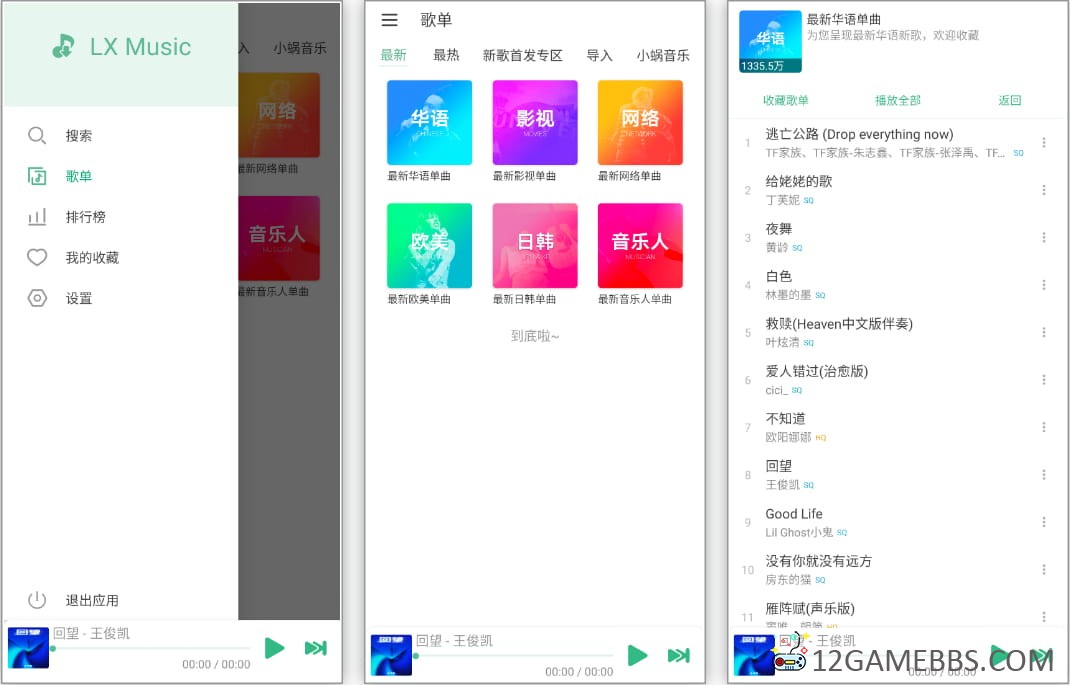Open three-dot menu for song 白色
1070x685 pixels.
pyautogui.click(x=1044, y=285)
